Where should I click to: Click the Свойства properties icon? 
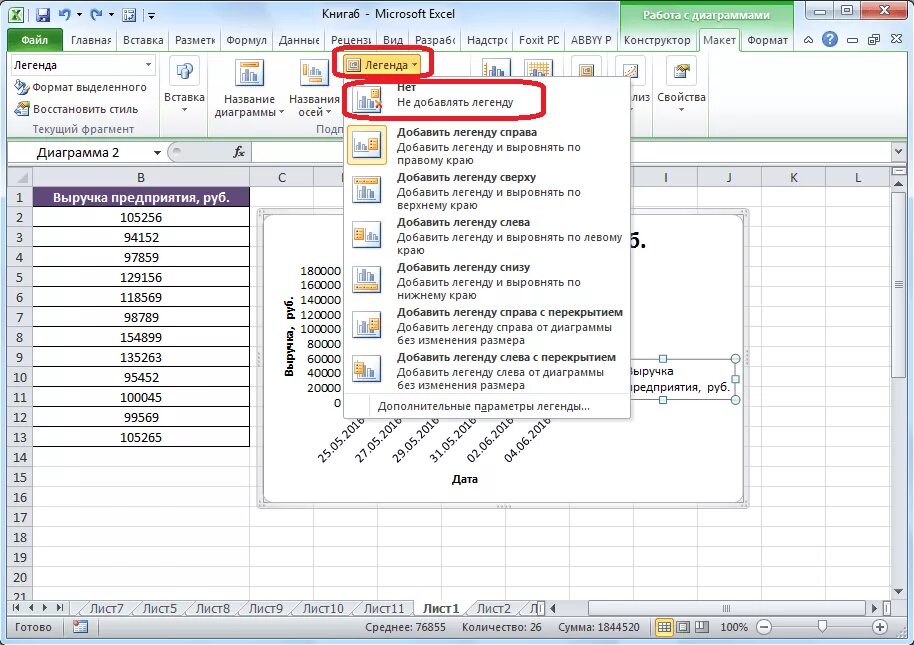tap(681, 72)
